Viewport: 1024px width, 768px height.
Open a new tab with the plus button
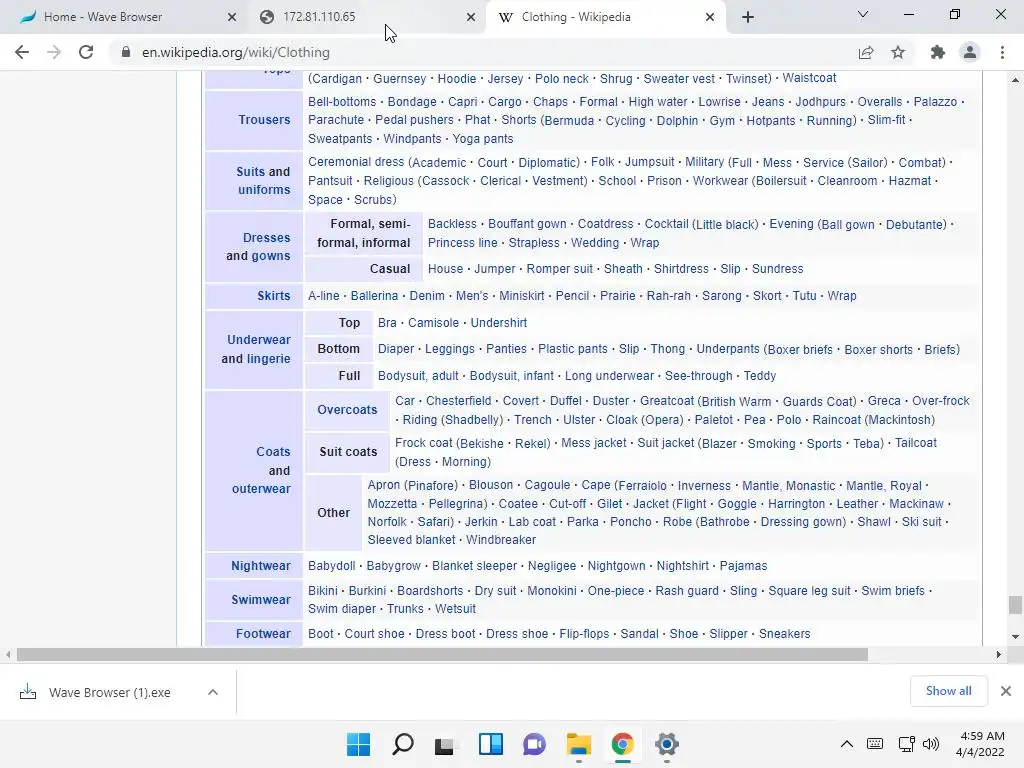748,17
